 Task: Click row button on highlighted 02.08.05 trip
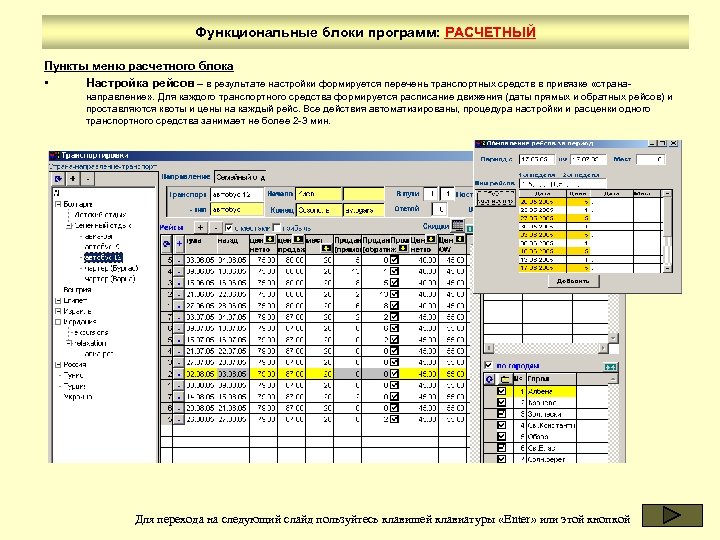pyautogui.click(x=179, y=374)
